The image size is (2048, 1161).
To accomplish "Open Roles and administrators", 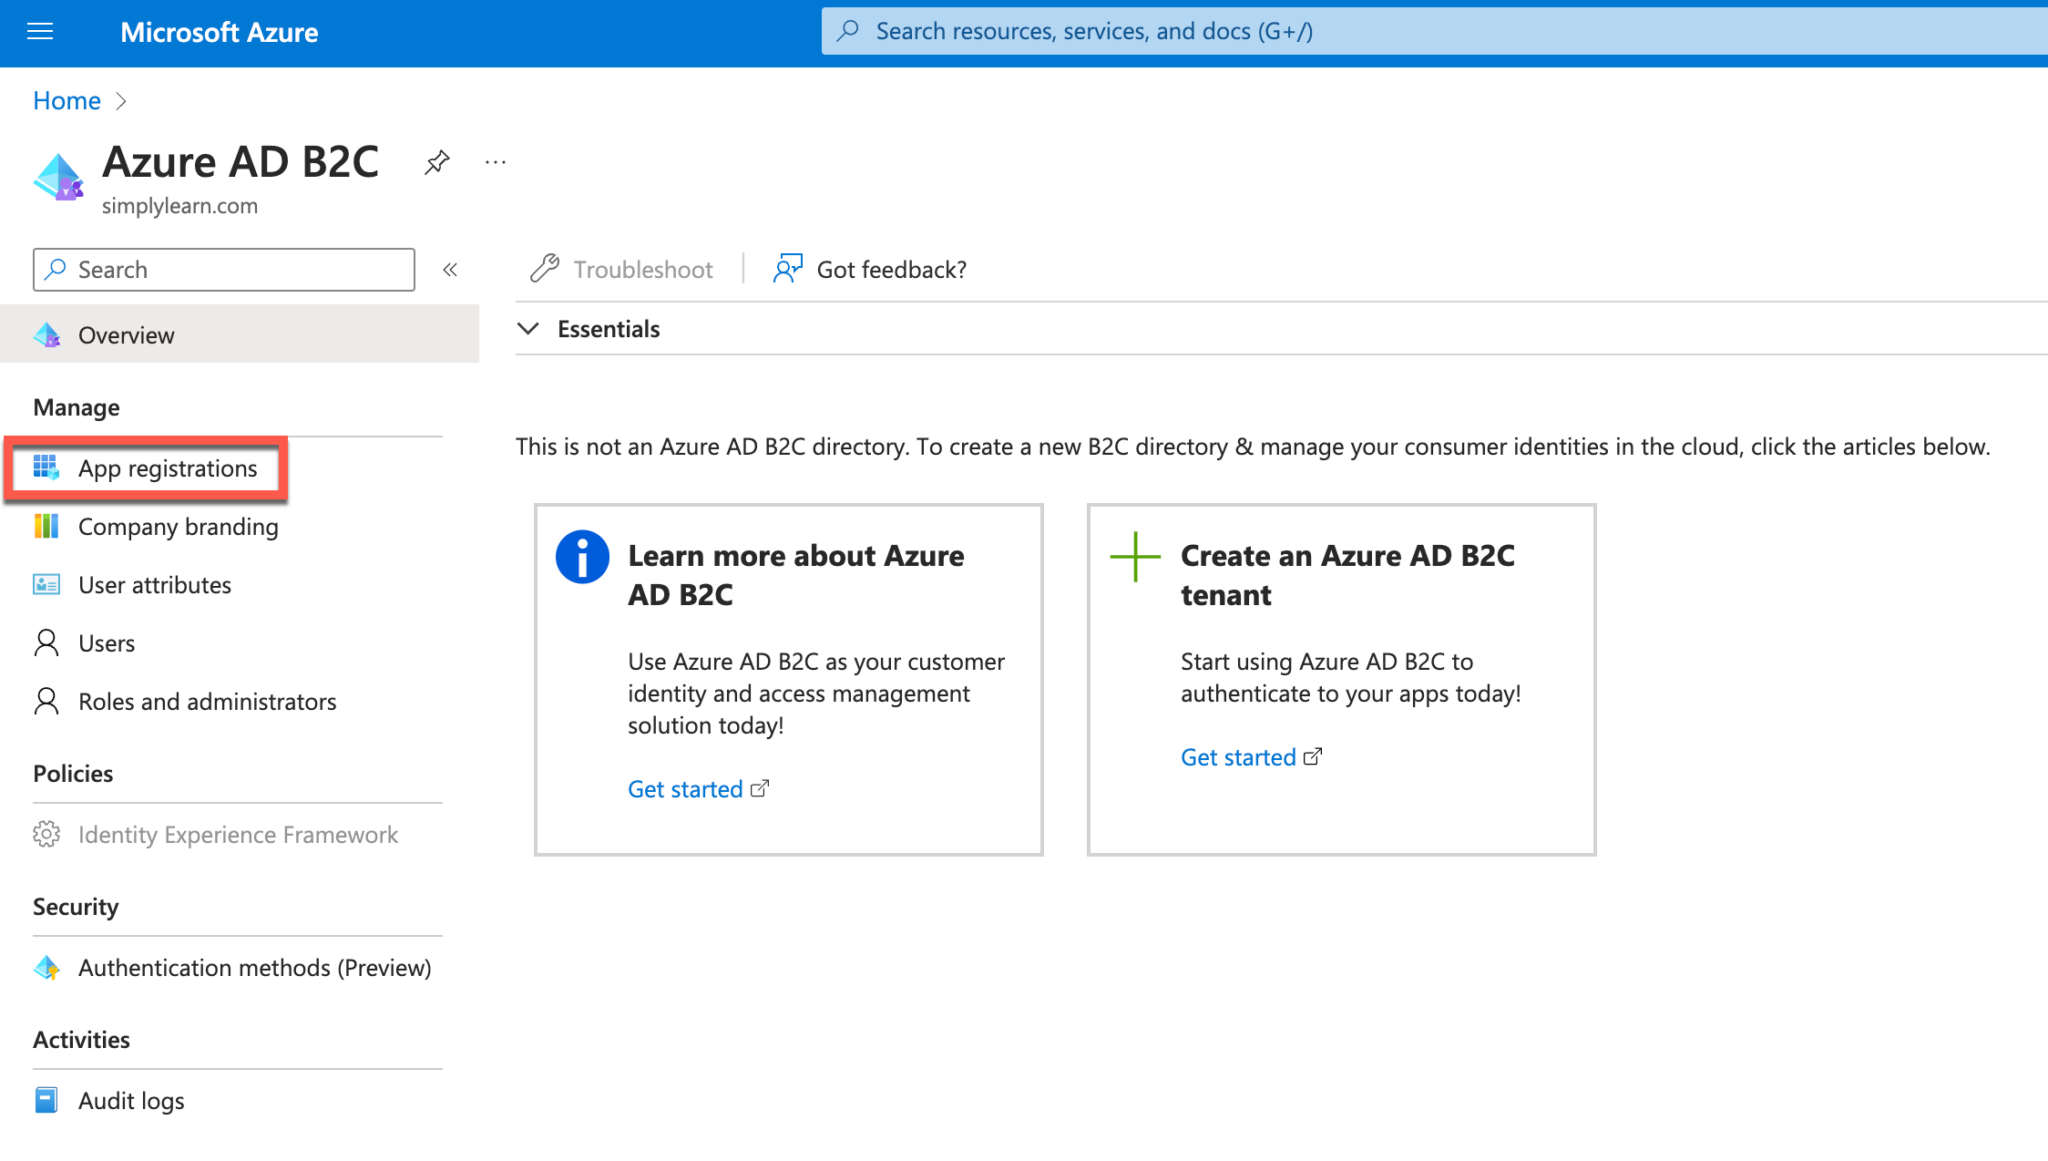I will click(x=207, y=701).
